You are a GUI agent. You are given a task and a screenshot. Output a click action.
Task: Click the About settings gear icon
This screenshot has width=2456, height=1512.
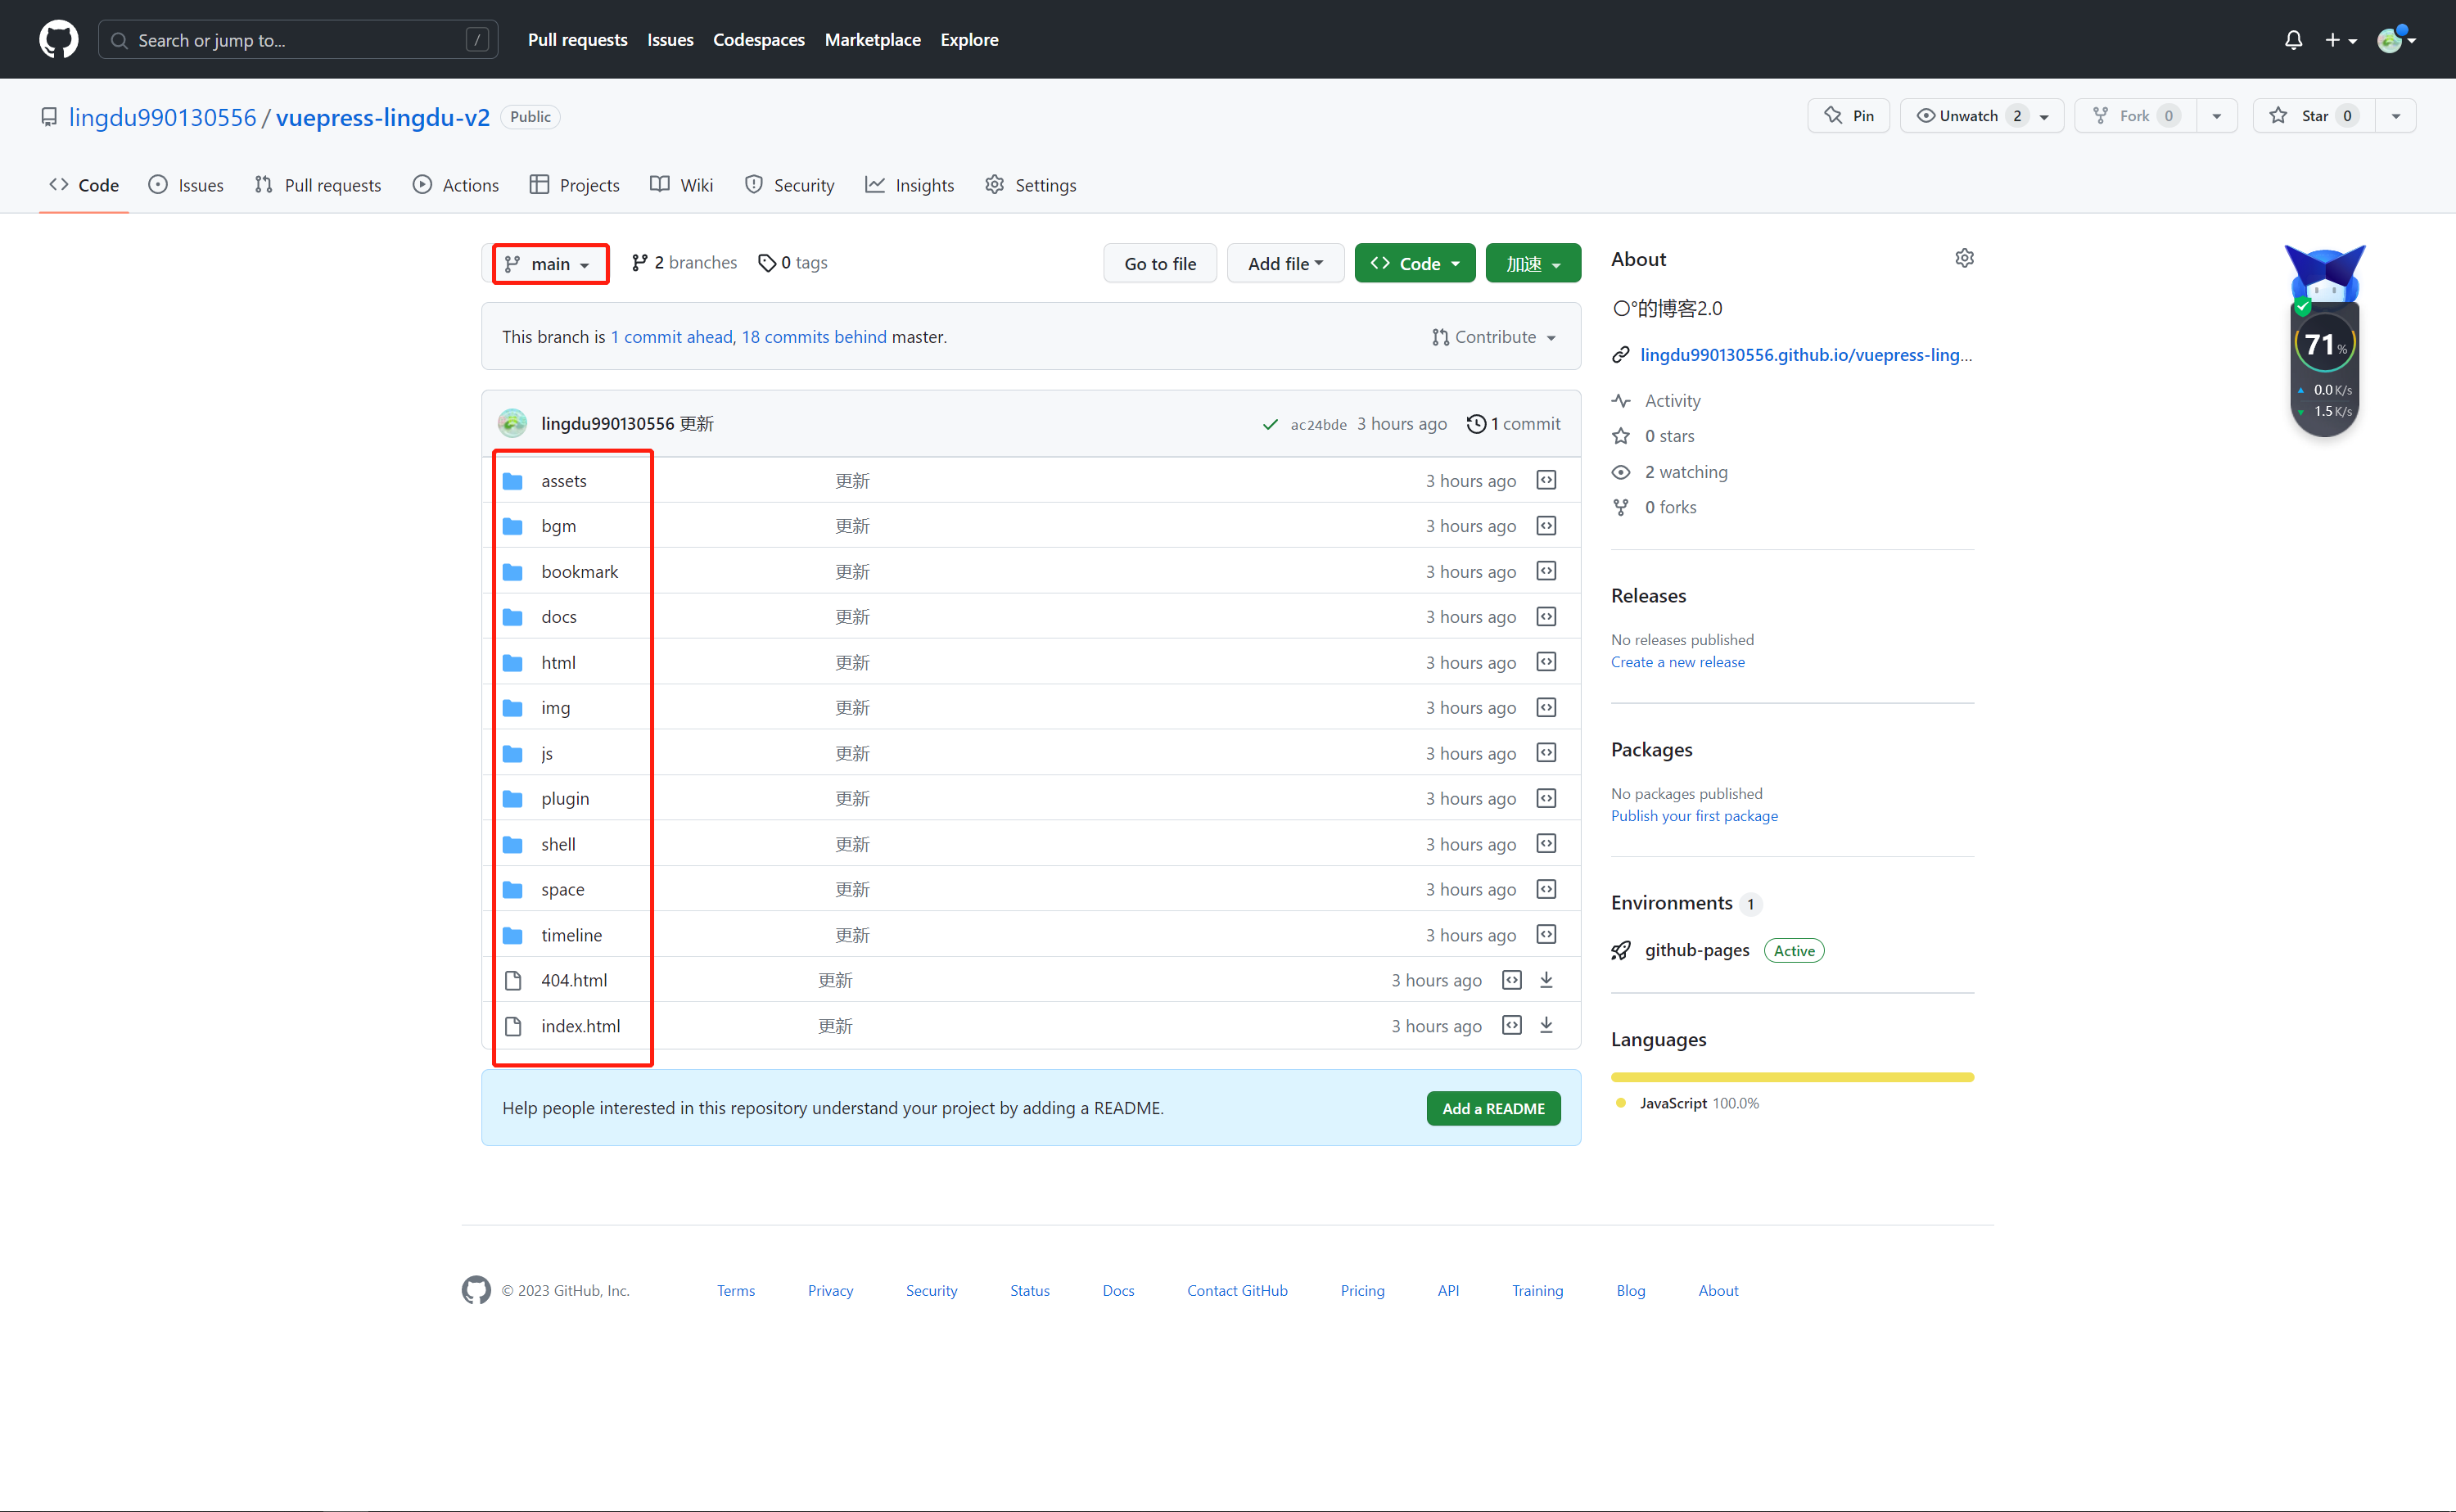[1964, 258]
